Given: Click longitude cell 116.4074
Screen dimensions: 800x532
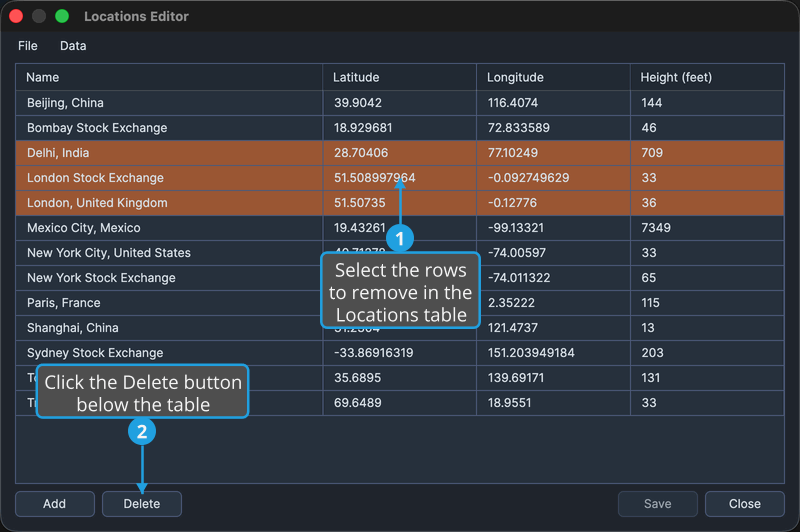Looking at the screenshot, I should coord(553,103).
